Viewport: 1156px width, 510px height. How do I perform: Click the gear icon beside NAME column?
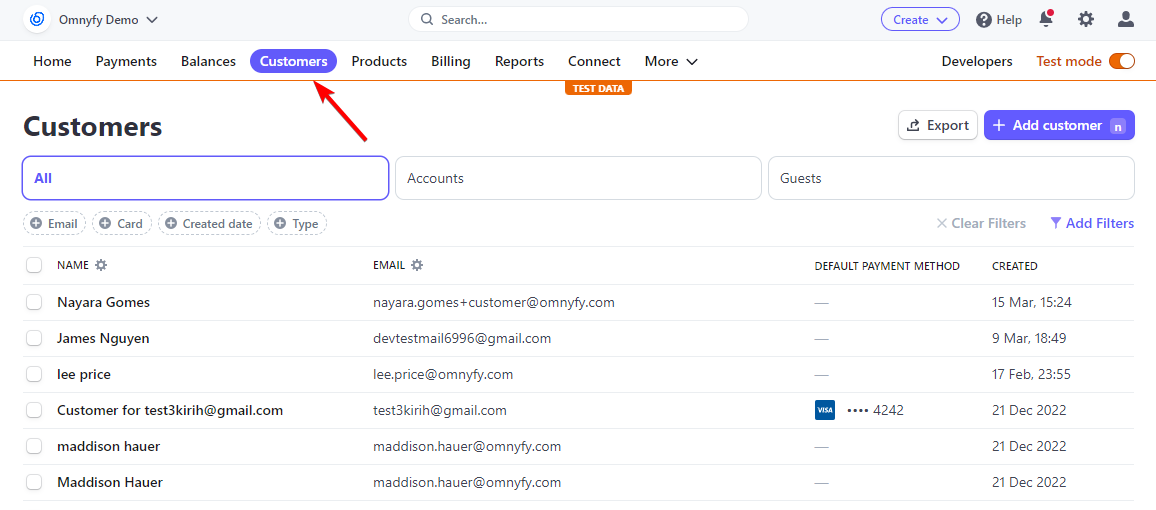tap(101, 265)
